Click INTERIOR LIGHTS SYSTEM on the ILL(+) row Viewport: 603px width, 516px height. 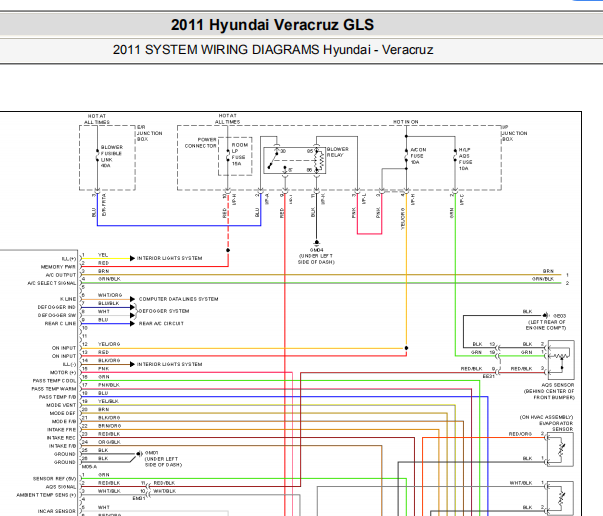point(169,258)
